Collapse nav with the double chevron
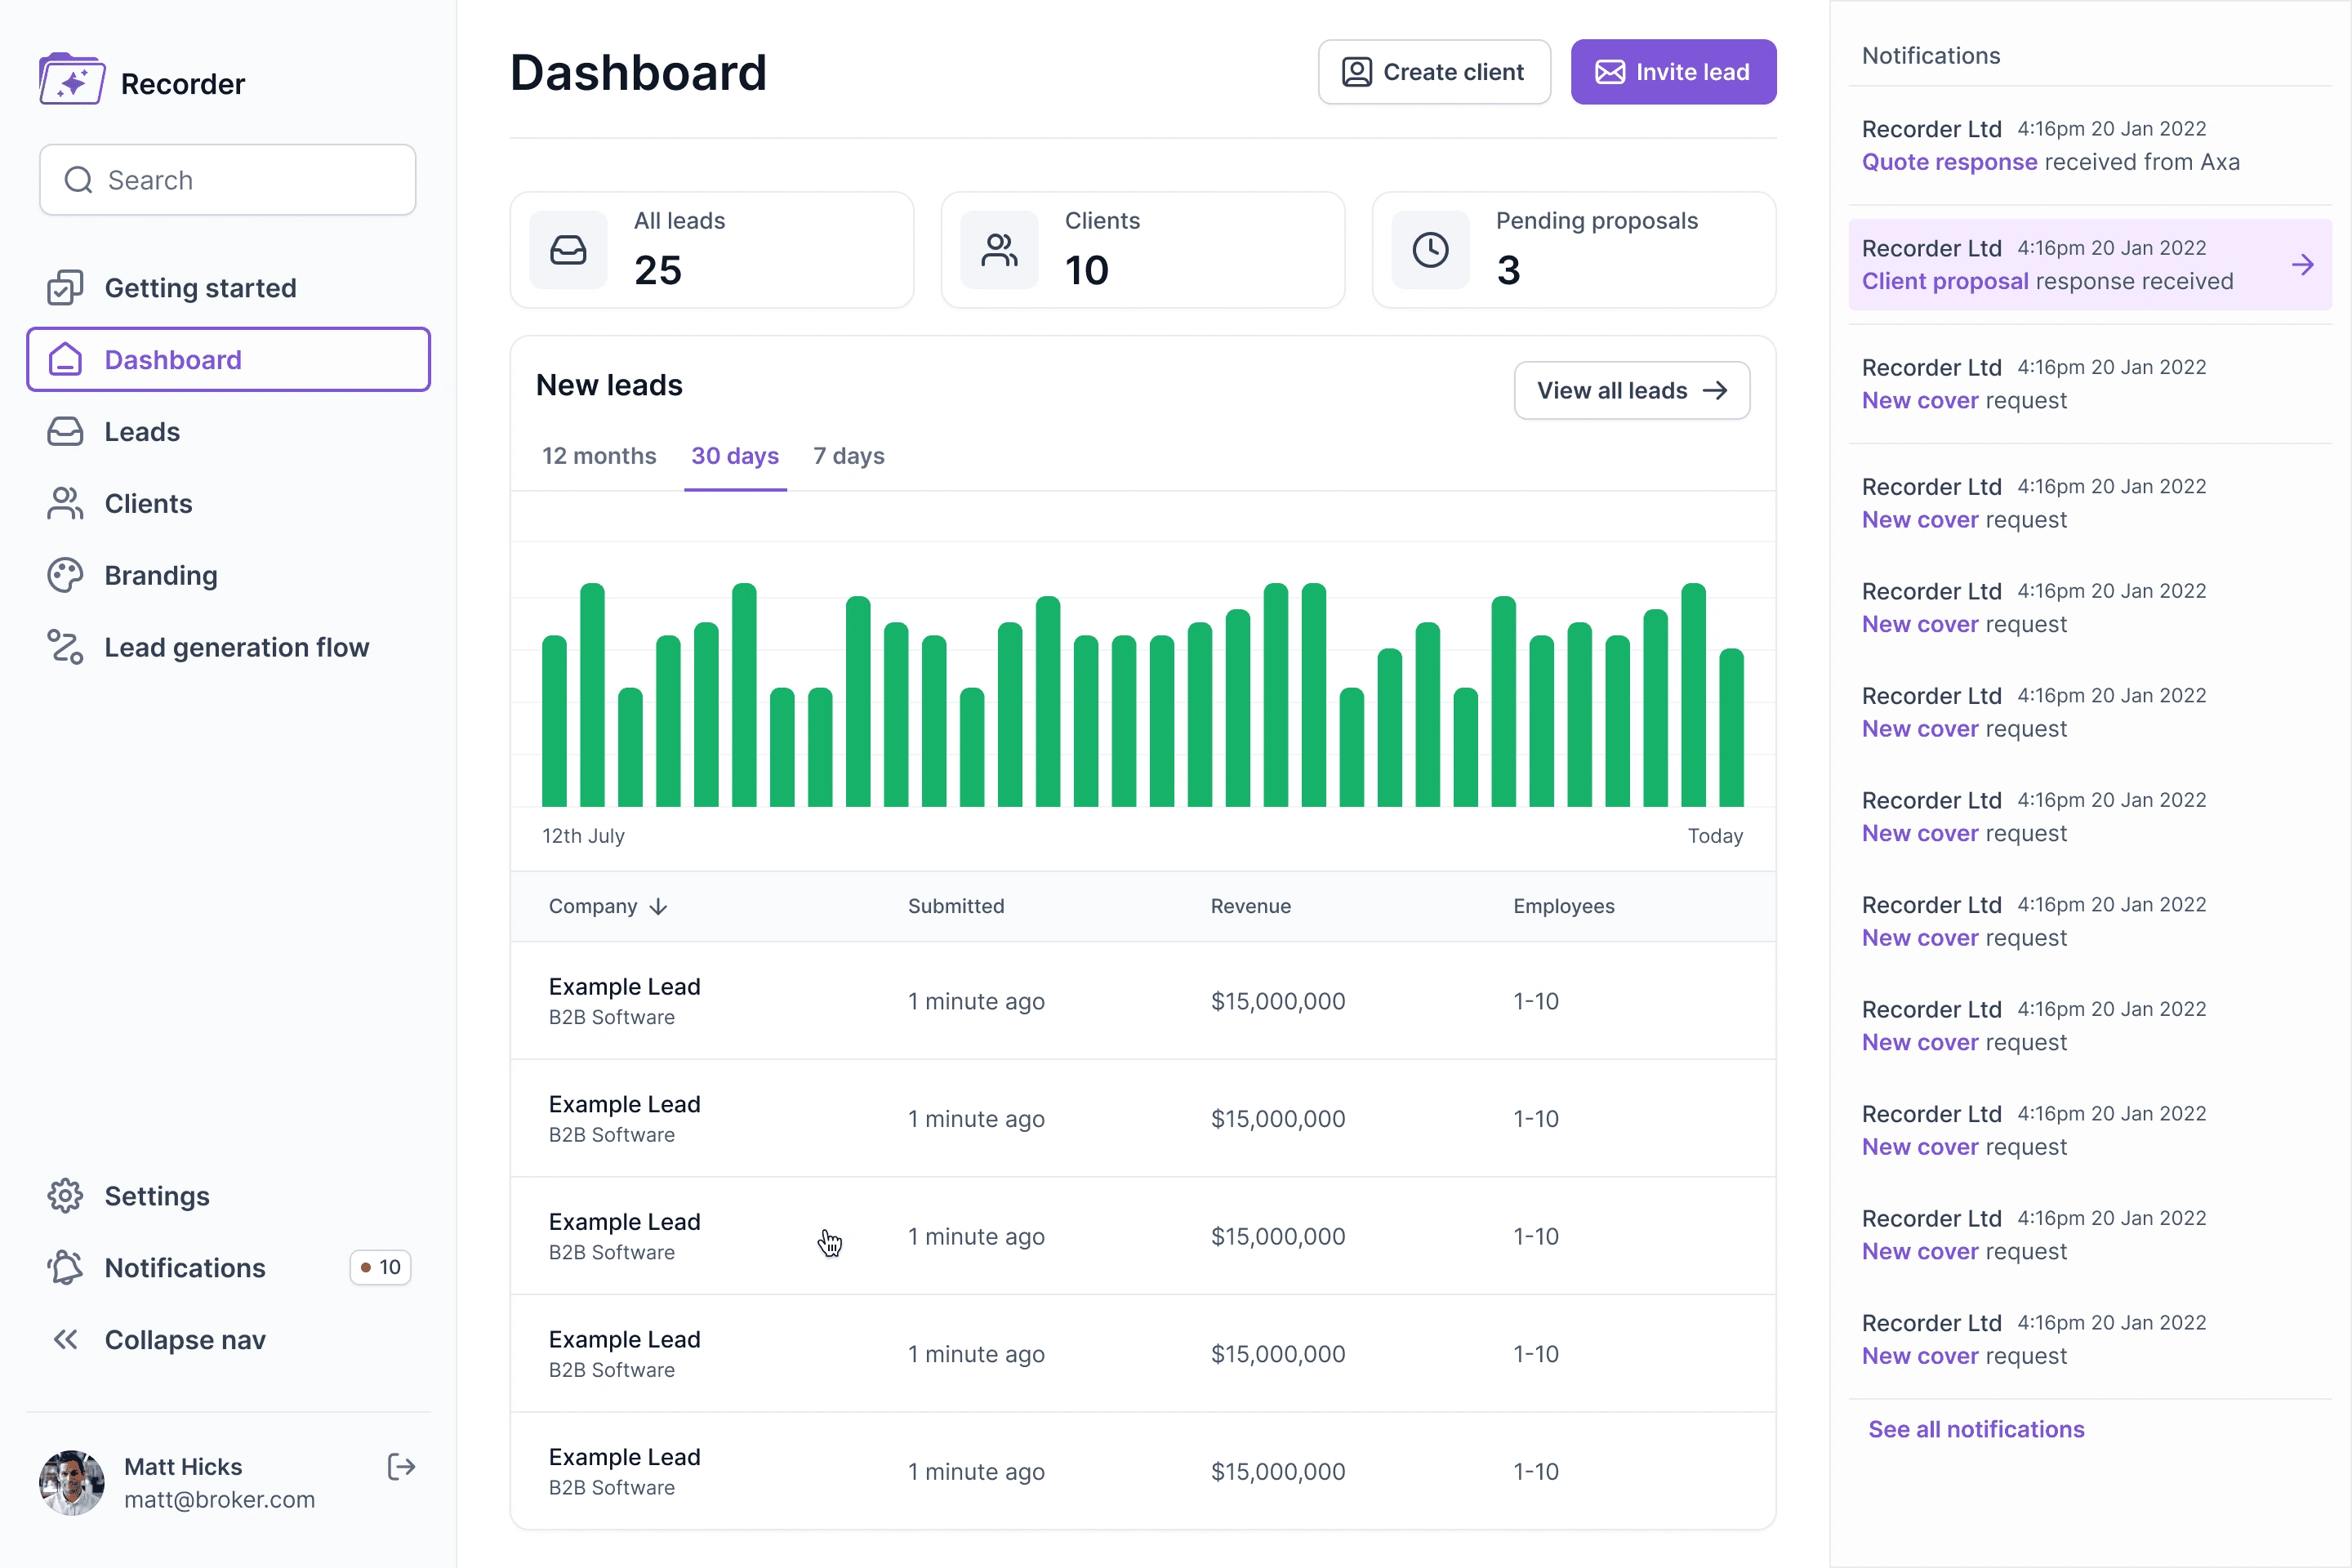The image size is (2352, 1568). point(65,1340)
